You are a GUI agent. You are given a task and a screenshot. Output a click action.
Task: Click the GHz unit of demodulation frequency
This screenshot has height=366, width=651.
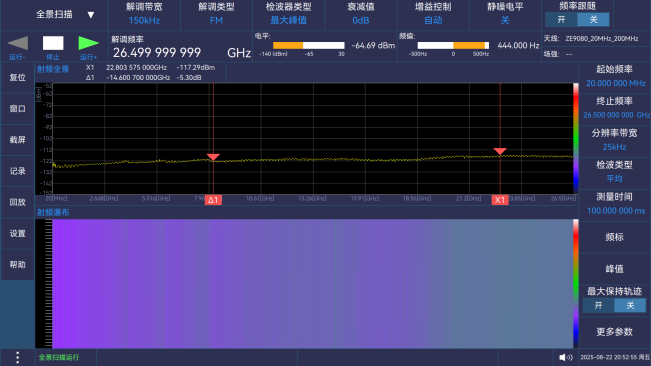(239, 53)
